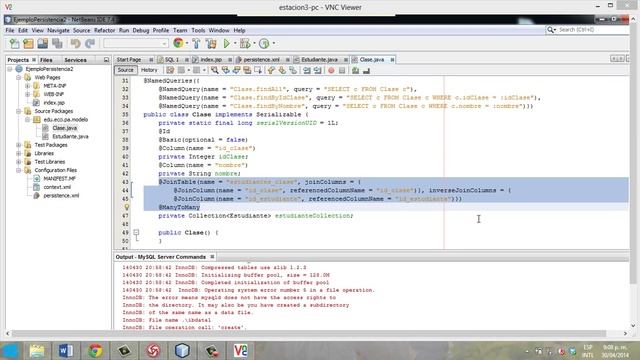
Task: Click the Save All toolbar icon
Action: tap(57, 43)
